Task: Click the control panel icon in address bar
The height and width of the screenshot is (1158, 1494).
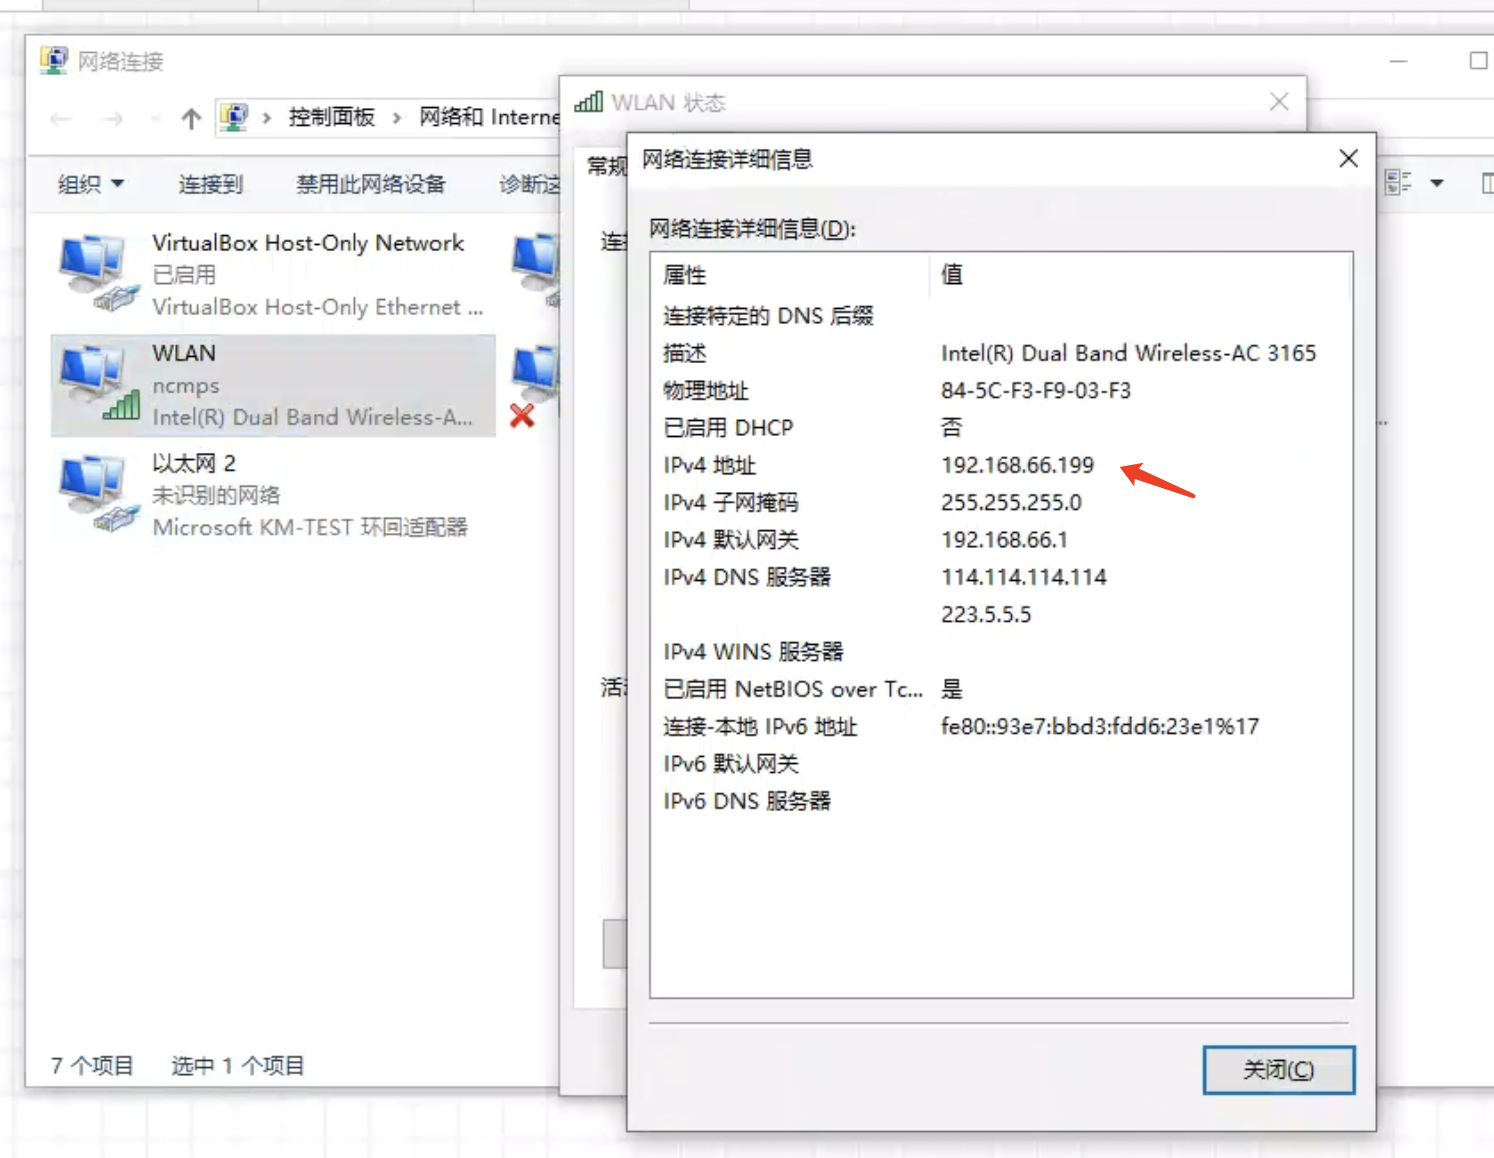Action: (234, 118)
